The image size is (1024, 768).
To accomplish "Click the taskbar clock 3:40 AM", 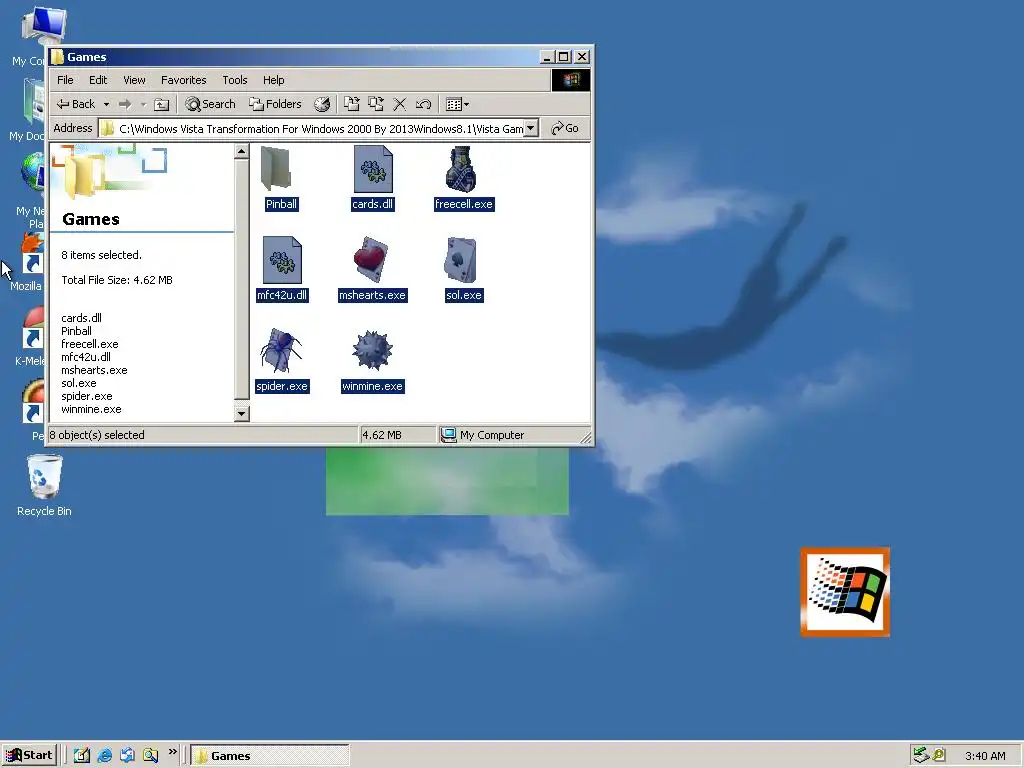I will [985, 756].
